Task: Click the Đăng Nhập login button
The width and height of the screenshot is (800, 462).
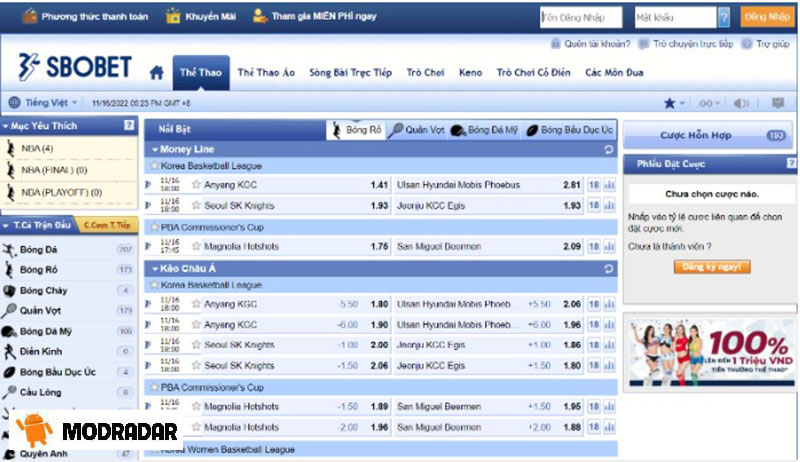Action: [x=767, y=17]
